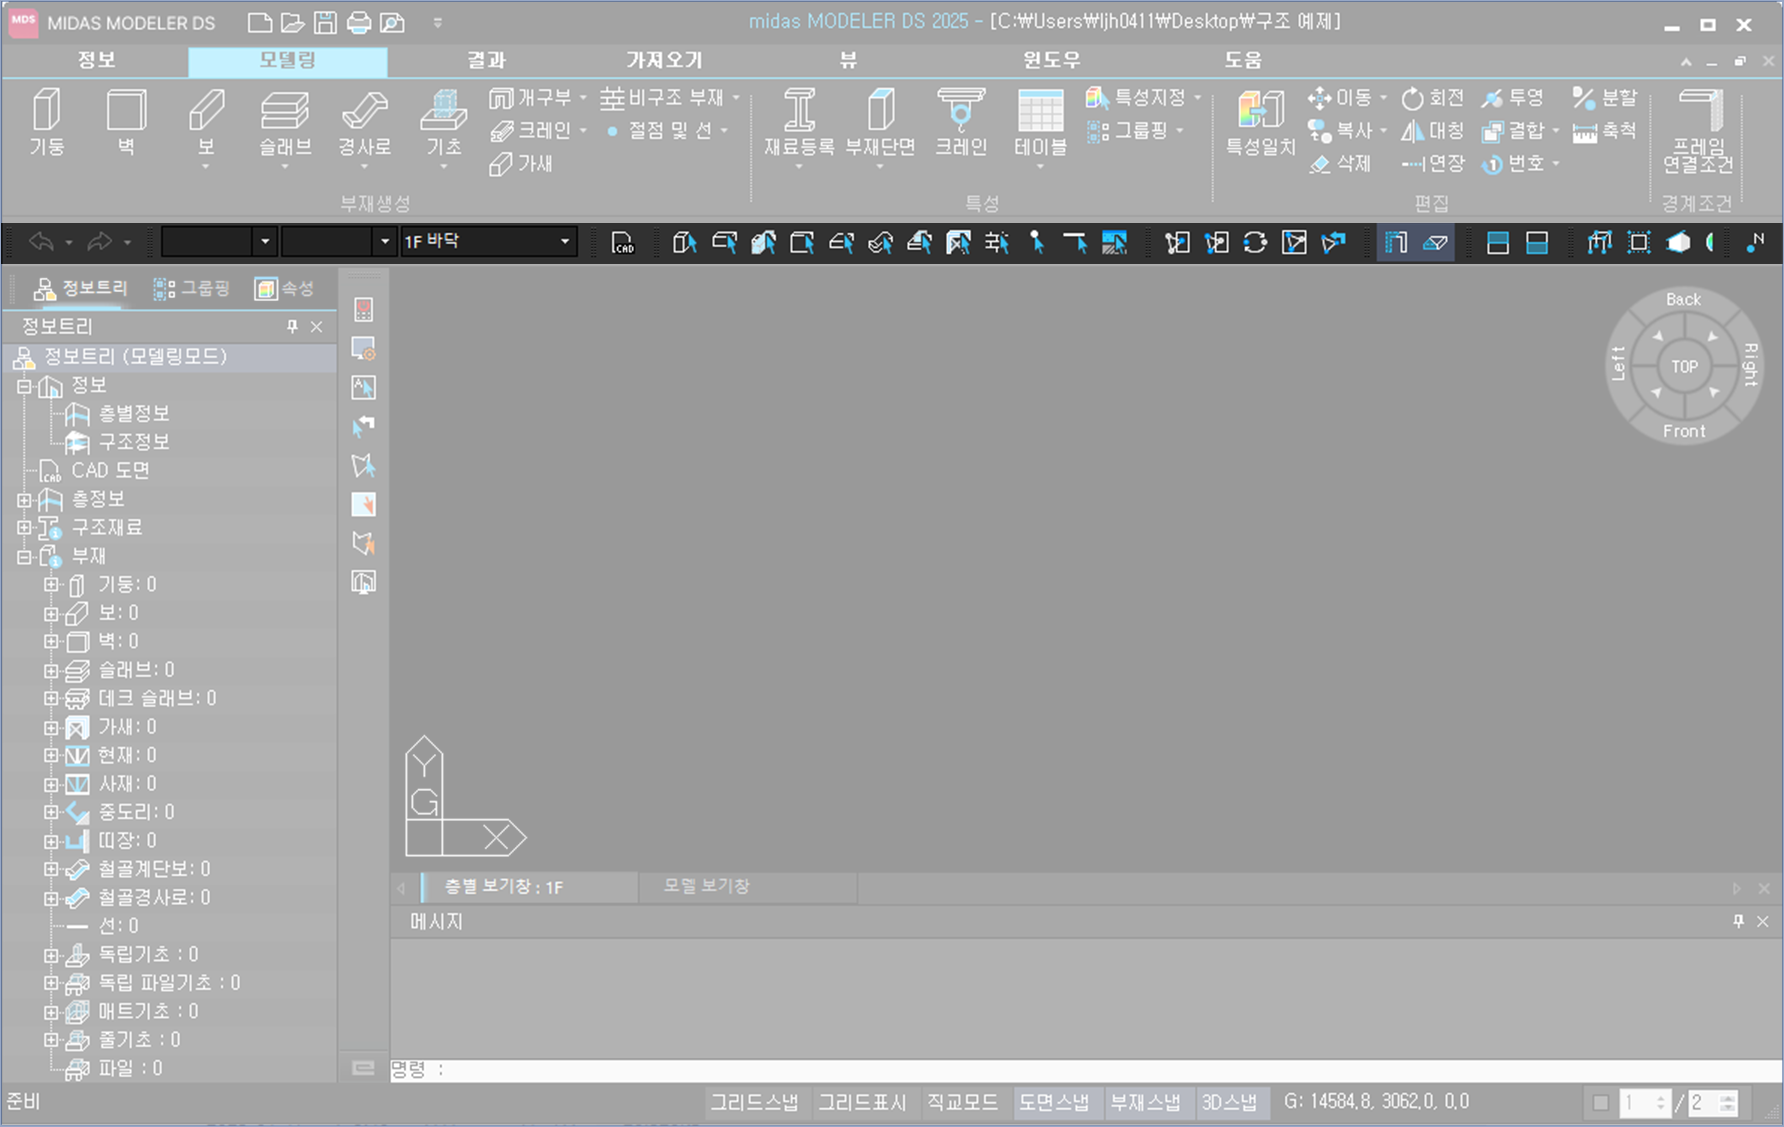1784x1127 pixels.
Task: Pin the 메시지 panel
Action: pos(1738,921)
